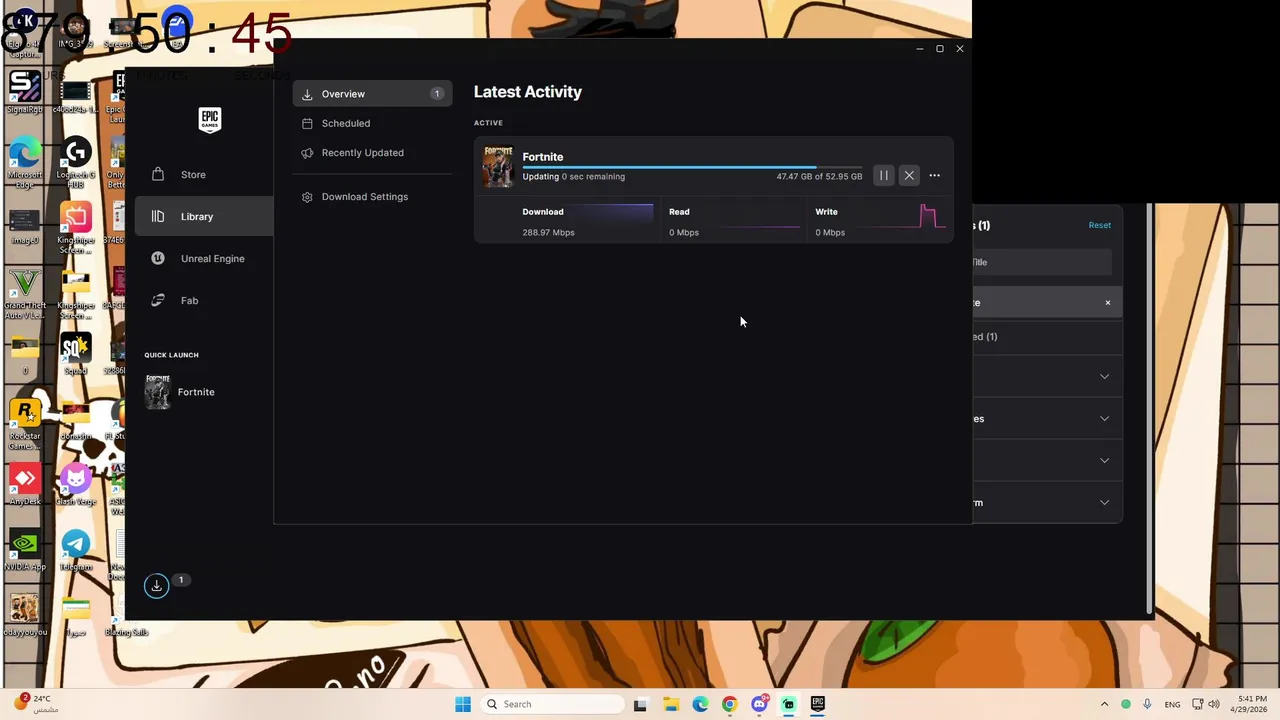
Task: Open Logitech G HUB desktop shortcut
Action: 76,163
